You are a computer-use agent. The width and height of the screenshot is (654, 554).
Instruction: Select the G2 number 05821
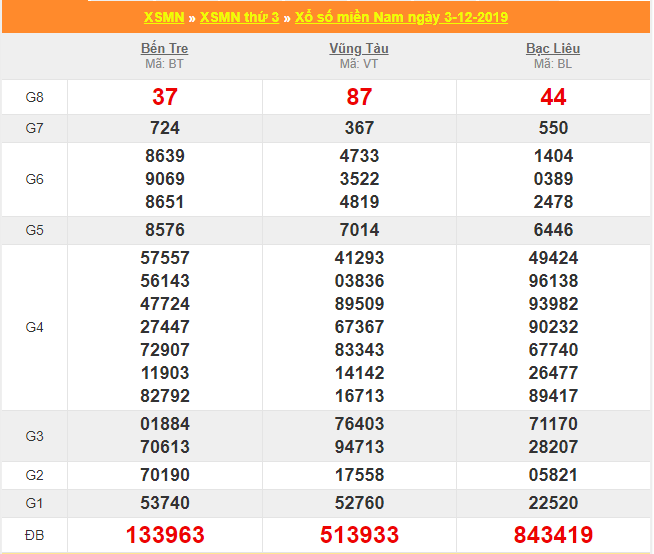tap(553, 475)
